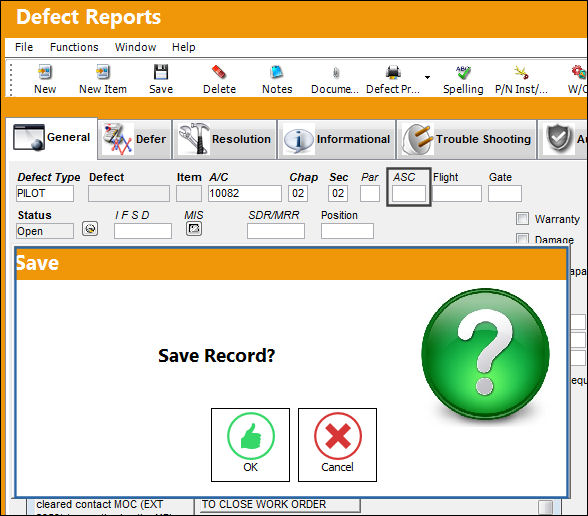Image resolution: width=588 pixels, height=516 pixels.
Task: Click the grayed-out Defect number field
Action: (x=129, y=194)
